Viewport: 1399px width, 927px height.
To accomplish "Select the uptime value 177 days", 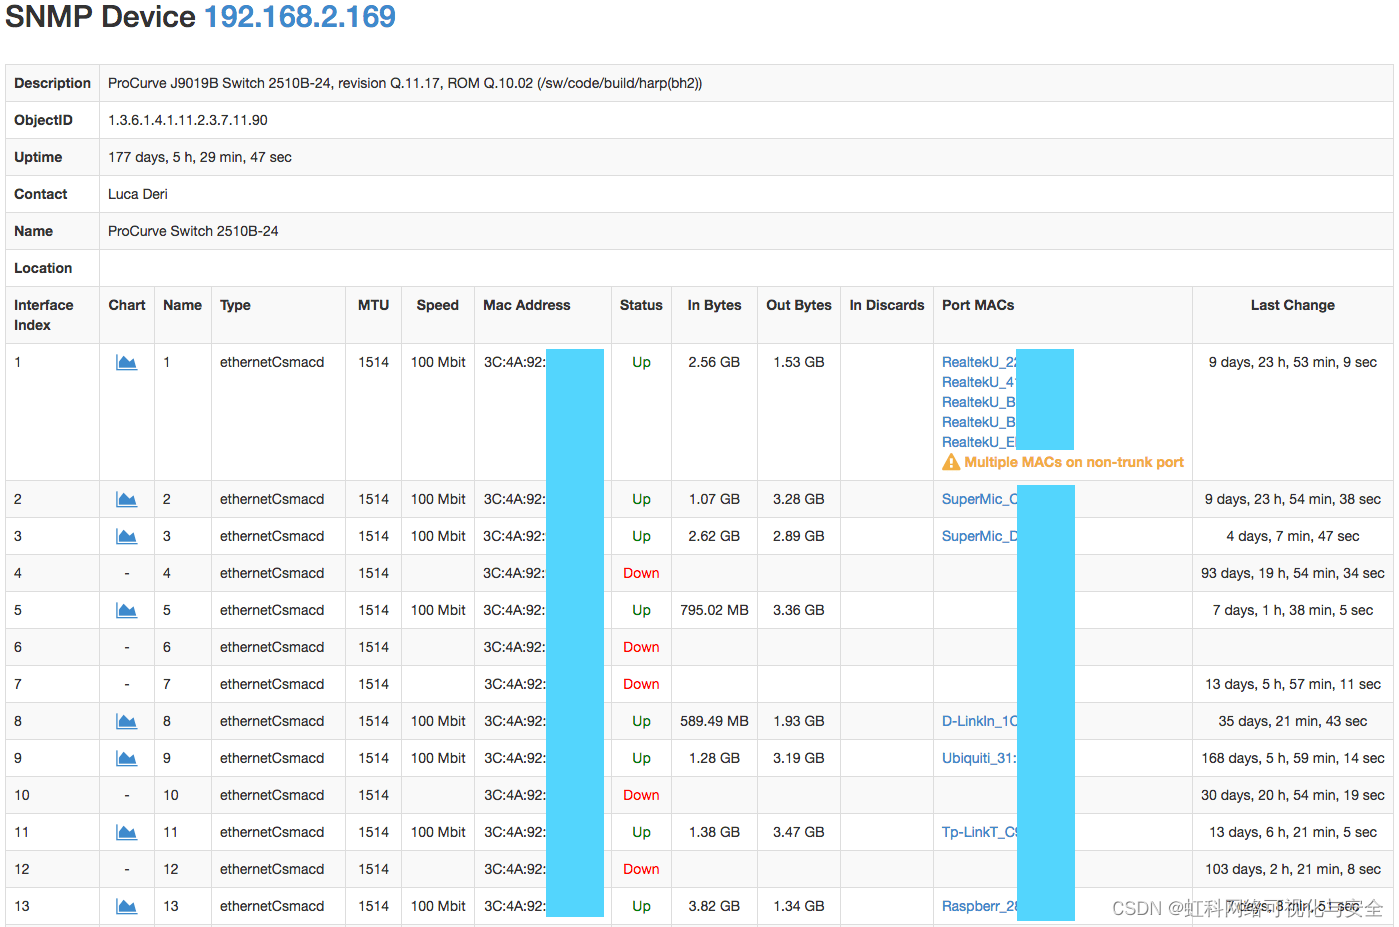I will (x=200, y=157).
